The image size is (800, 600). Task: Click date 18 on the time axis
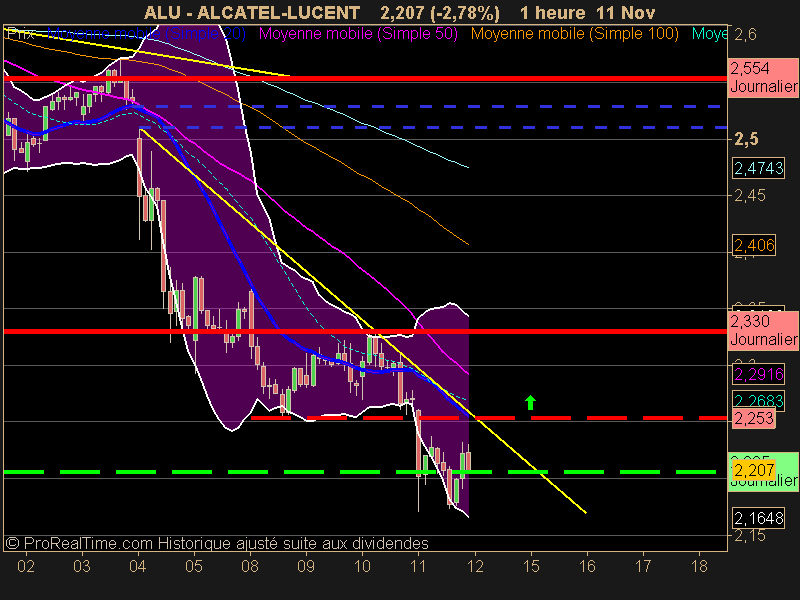699,566
